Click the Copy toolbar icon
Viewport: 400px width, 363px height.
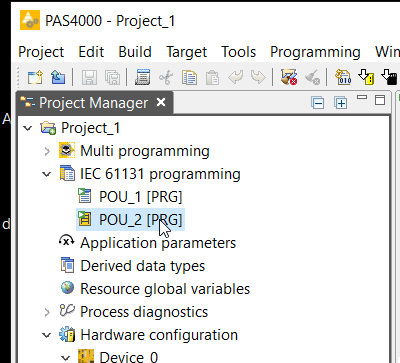tap(189, 77)
